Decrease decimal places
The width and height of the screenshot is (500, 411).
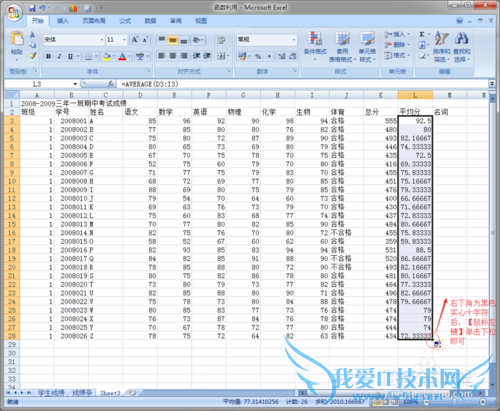292,56
